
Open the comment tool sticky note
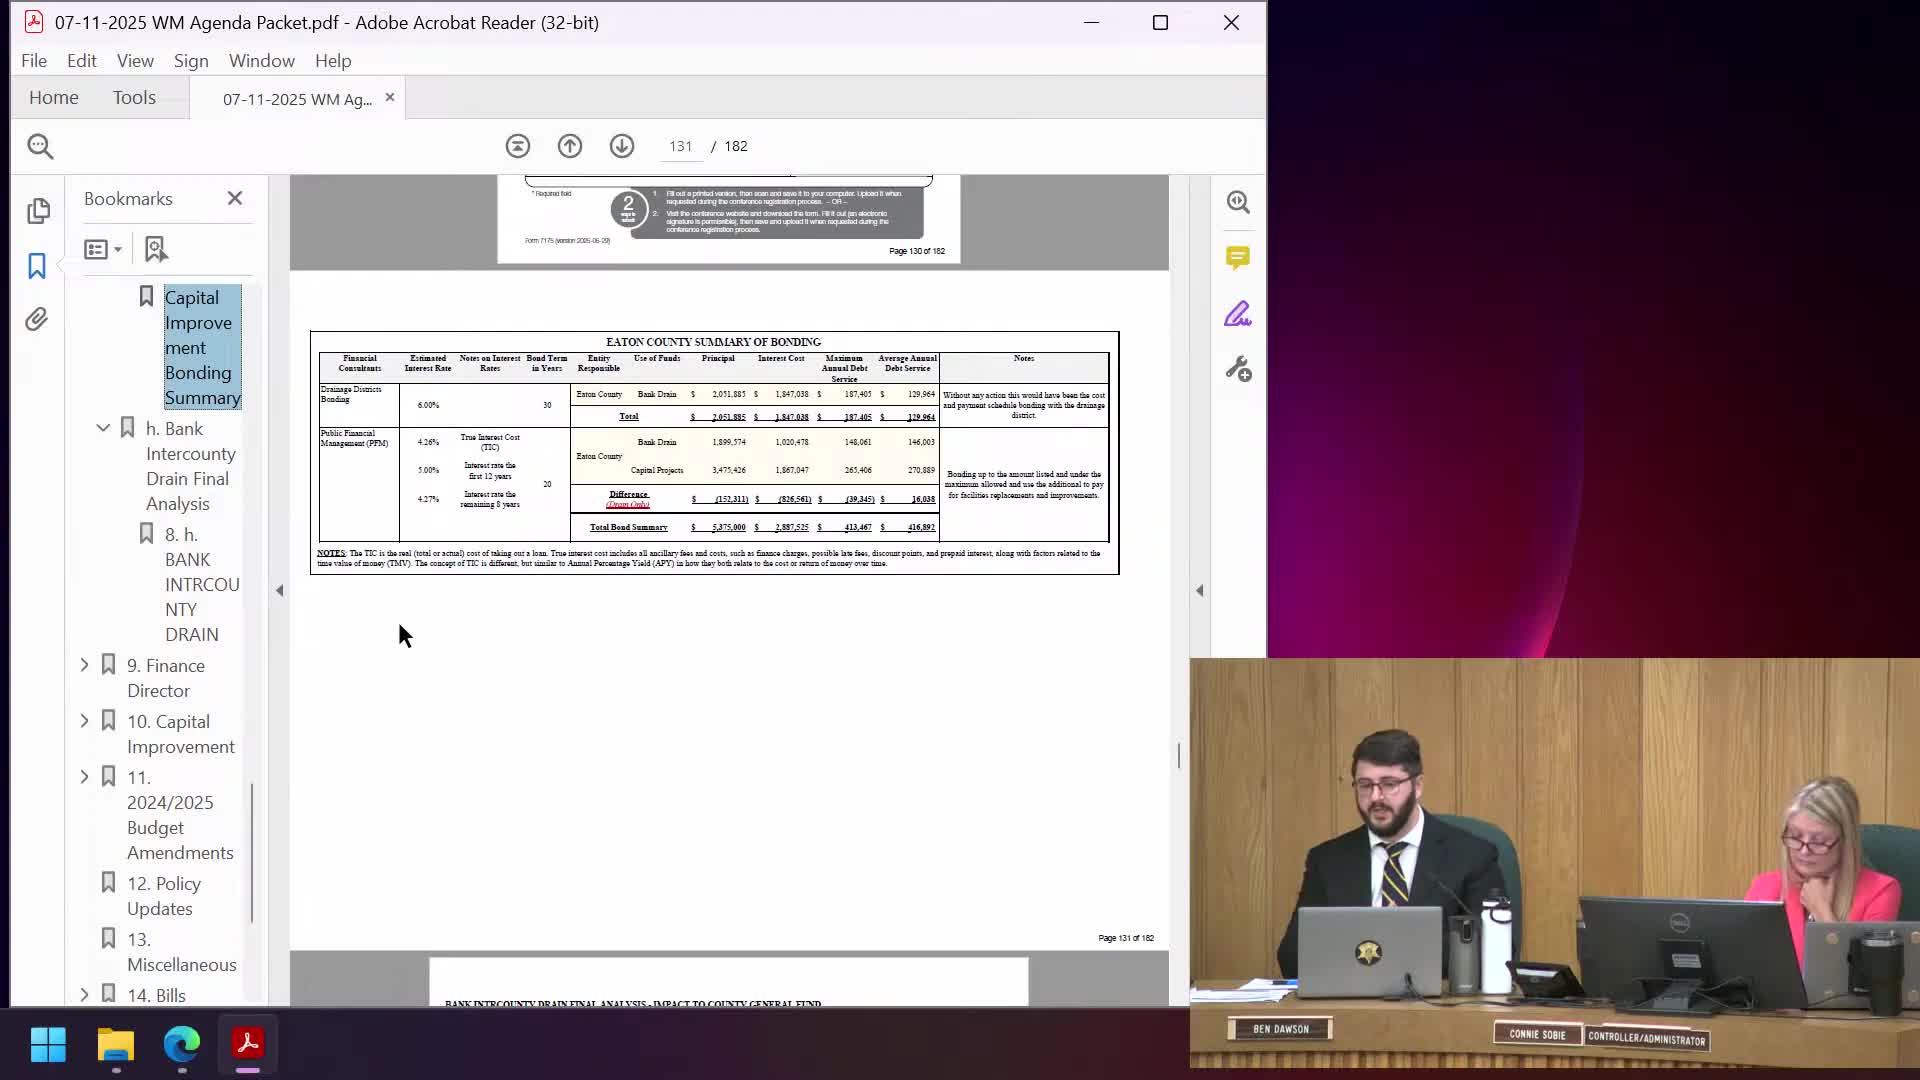pos(1238,258)
